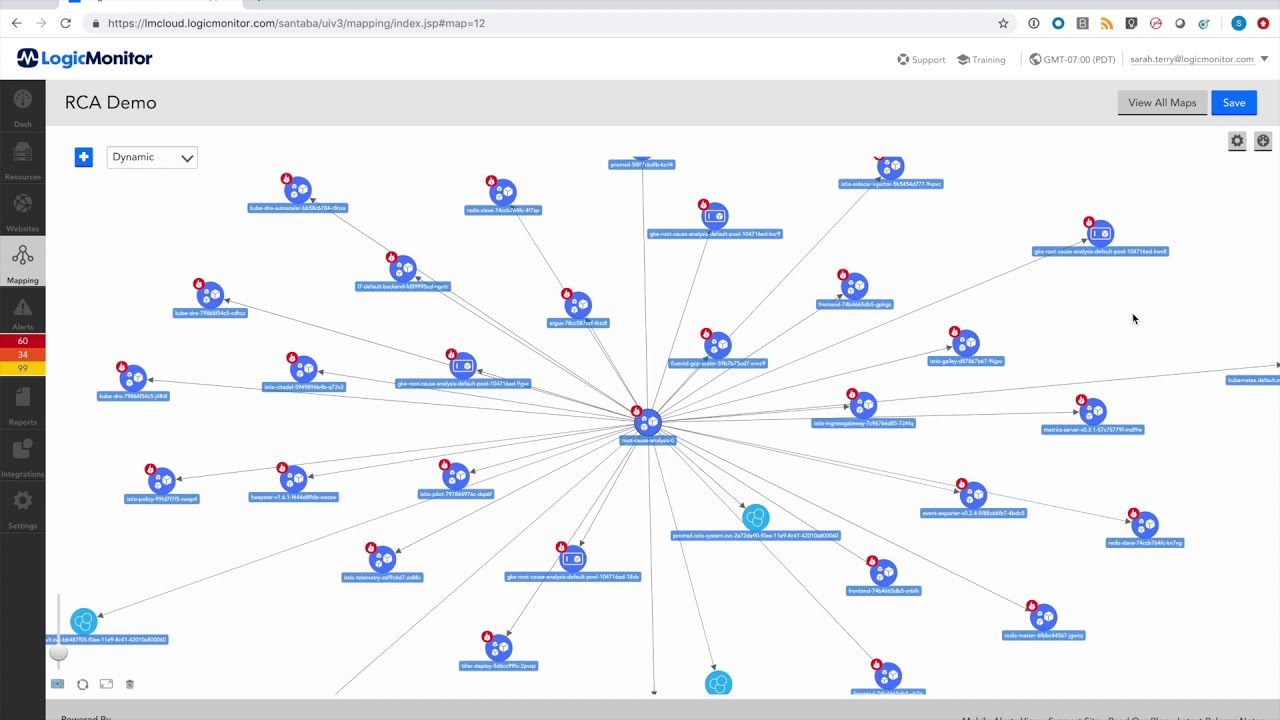Select the promsd.istio-system.svc service node
The image size is (1280, 720).
pos(756,518)
